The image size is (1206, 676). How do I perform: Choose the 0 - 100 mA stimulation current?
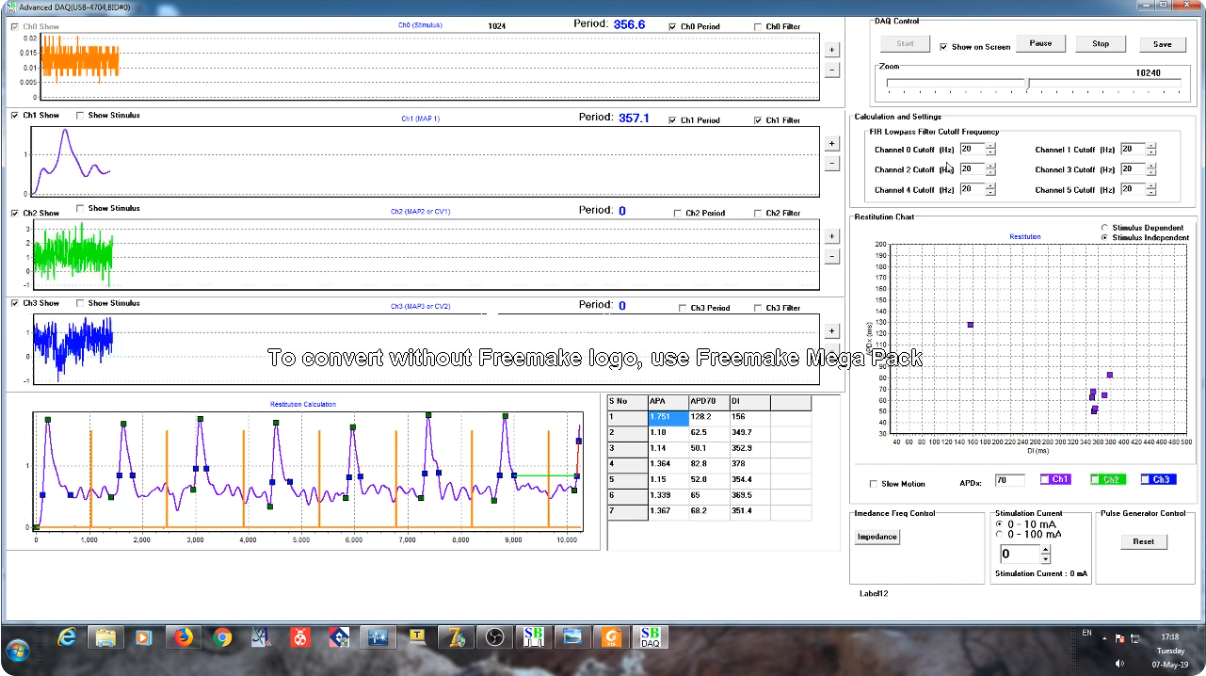pos(999,534)
